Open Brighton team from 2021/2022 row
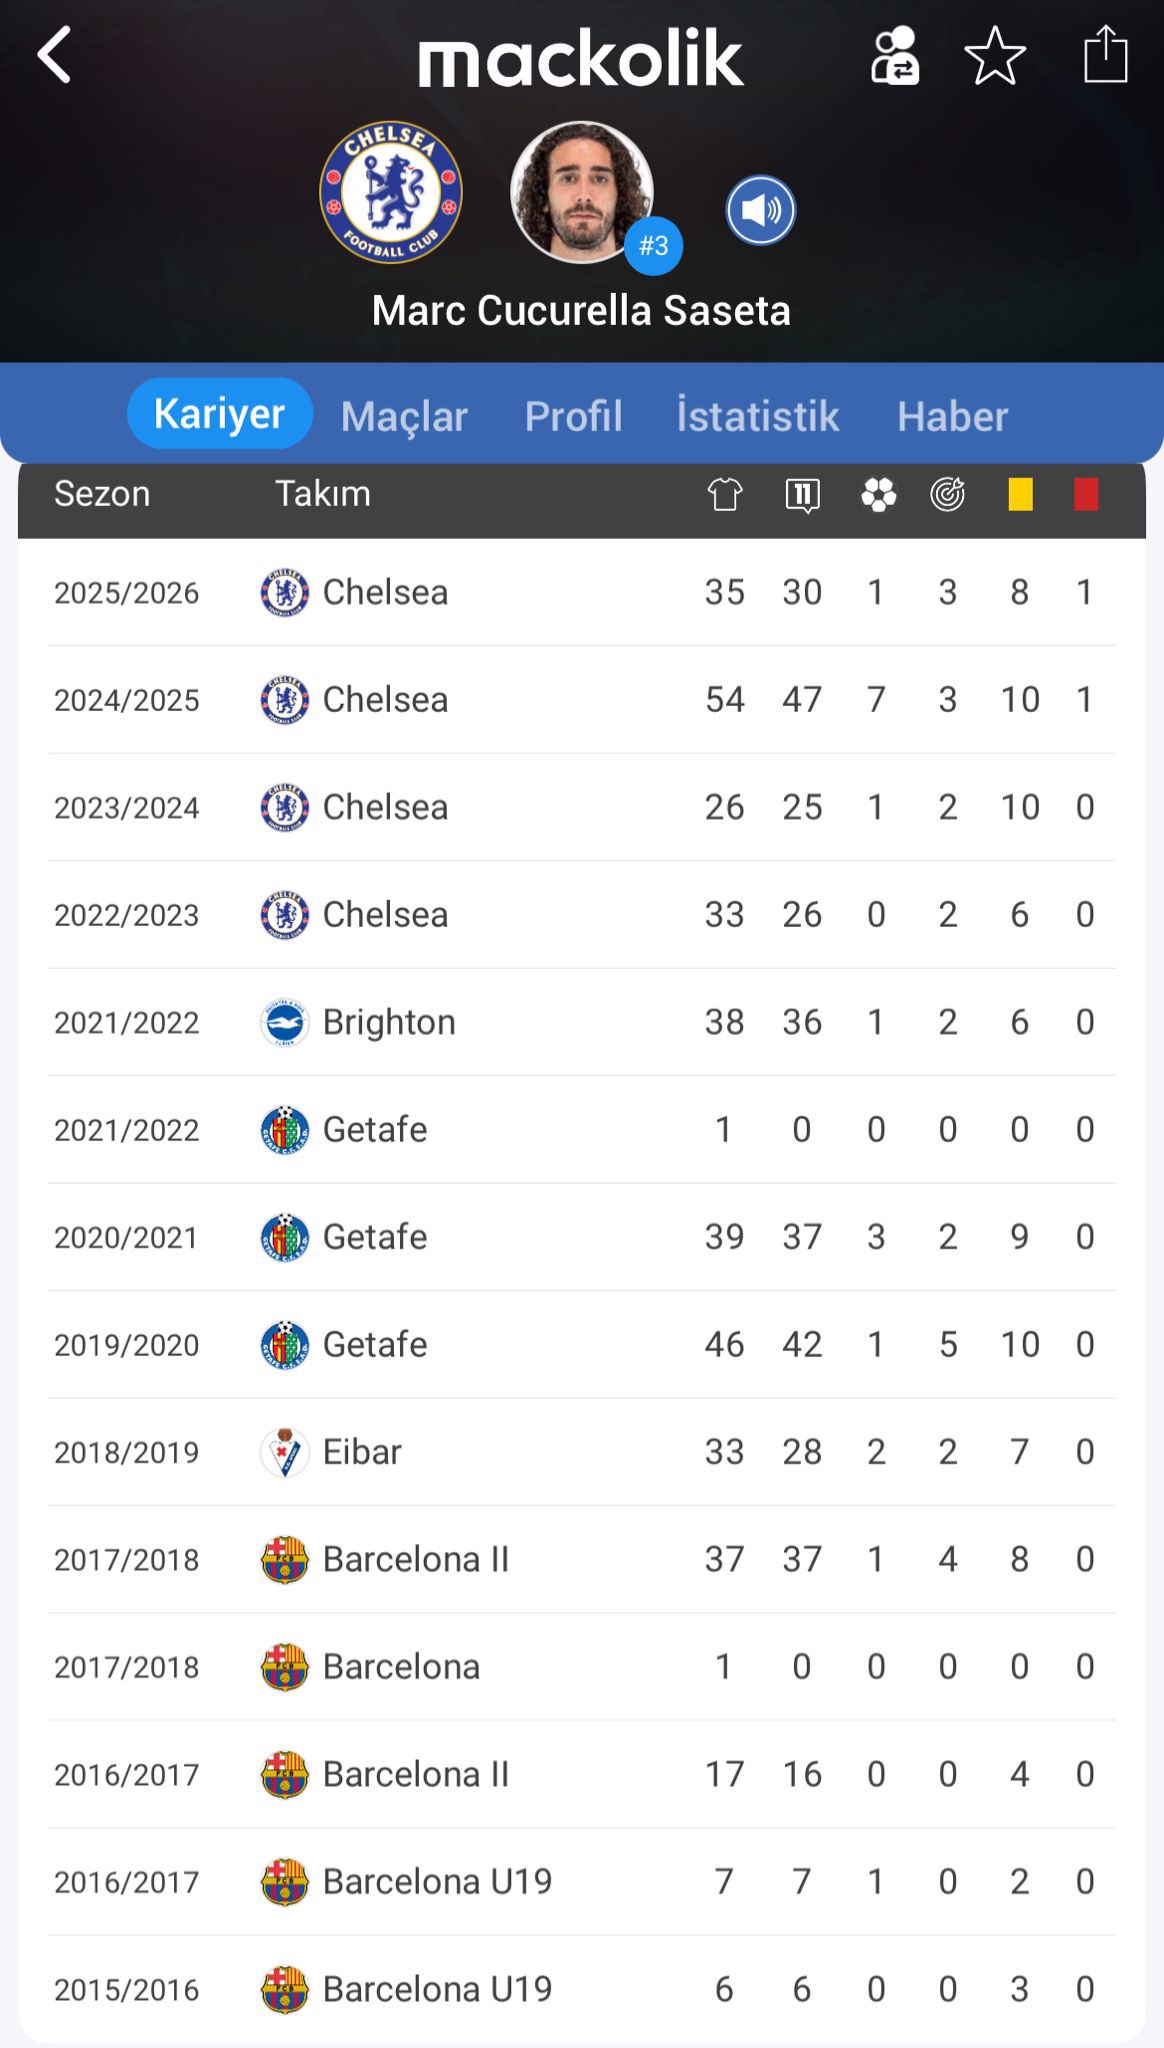Screen dimensions: 1164x2048 [388, 1022]
